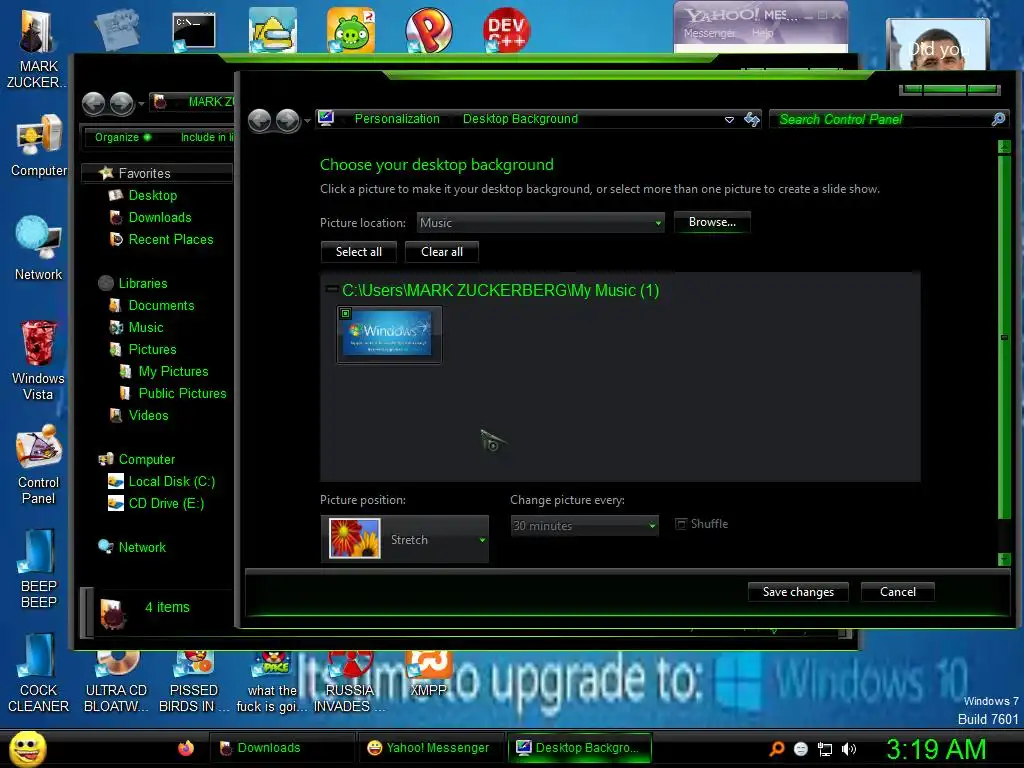Viewport: 1024px width, 768px height.
Task: Click the Search Control Panel field
Action: pyautogui.click(x=882, y=120)
